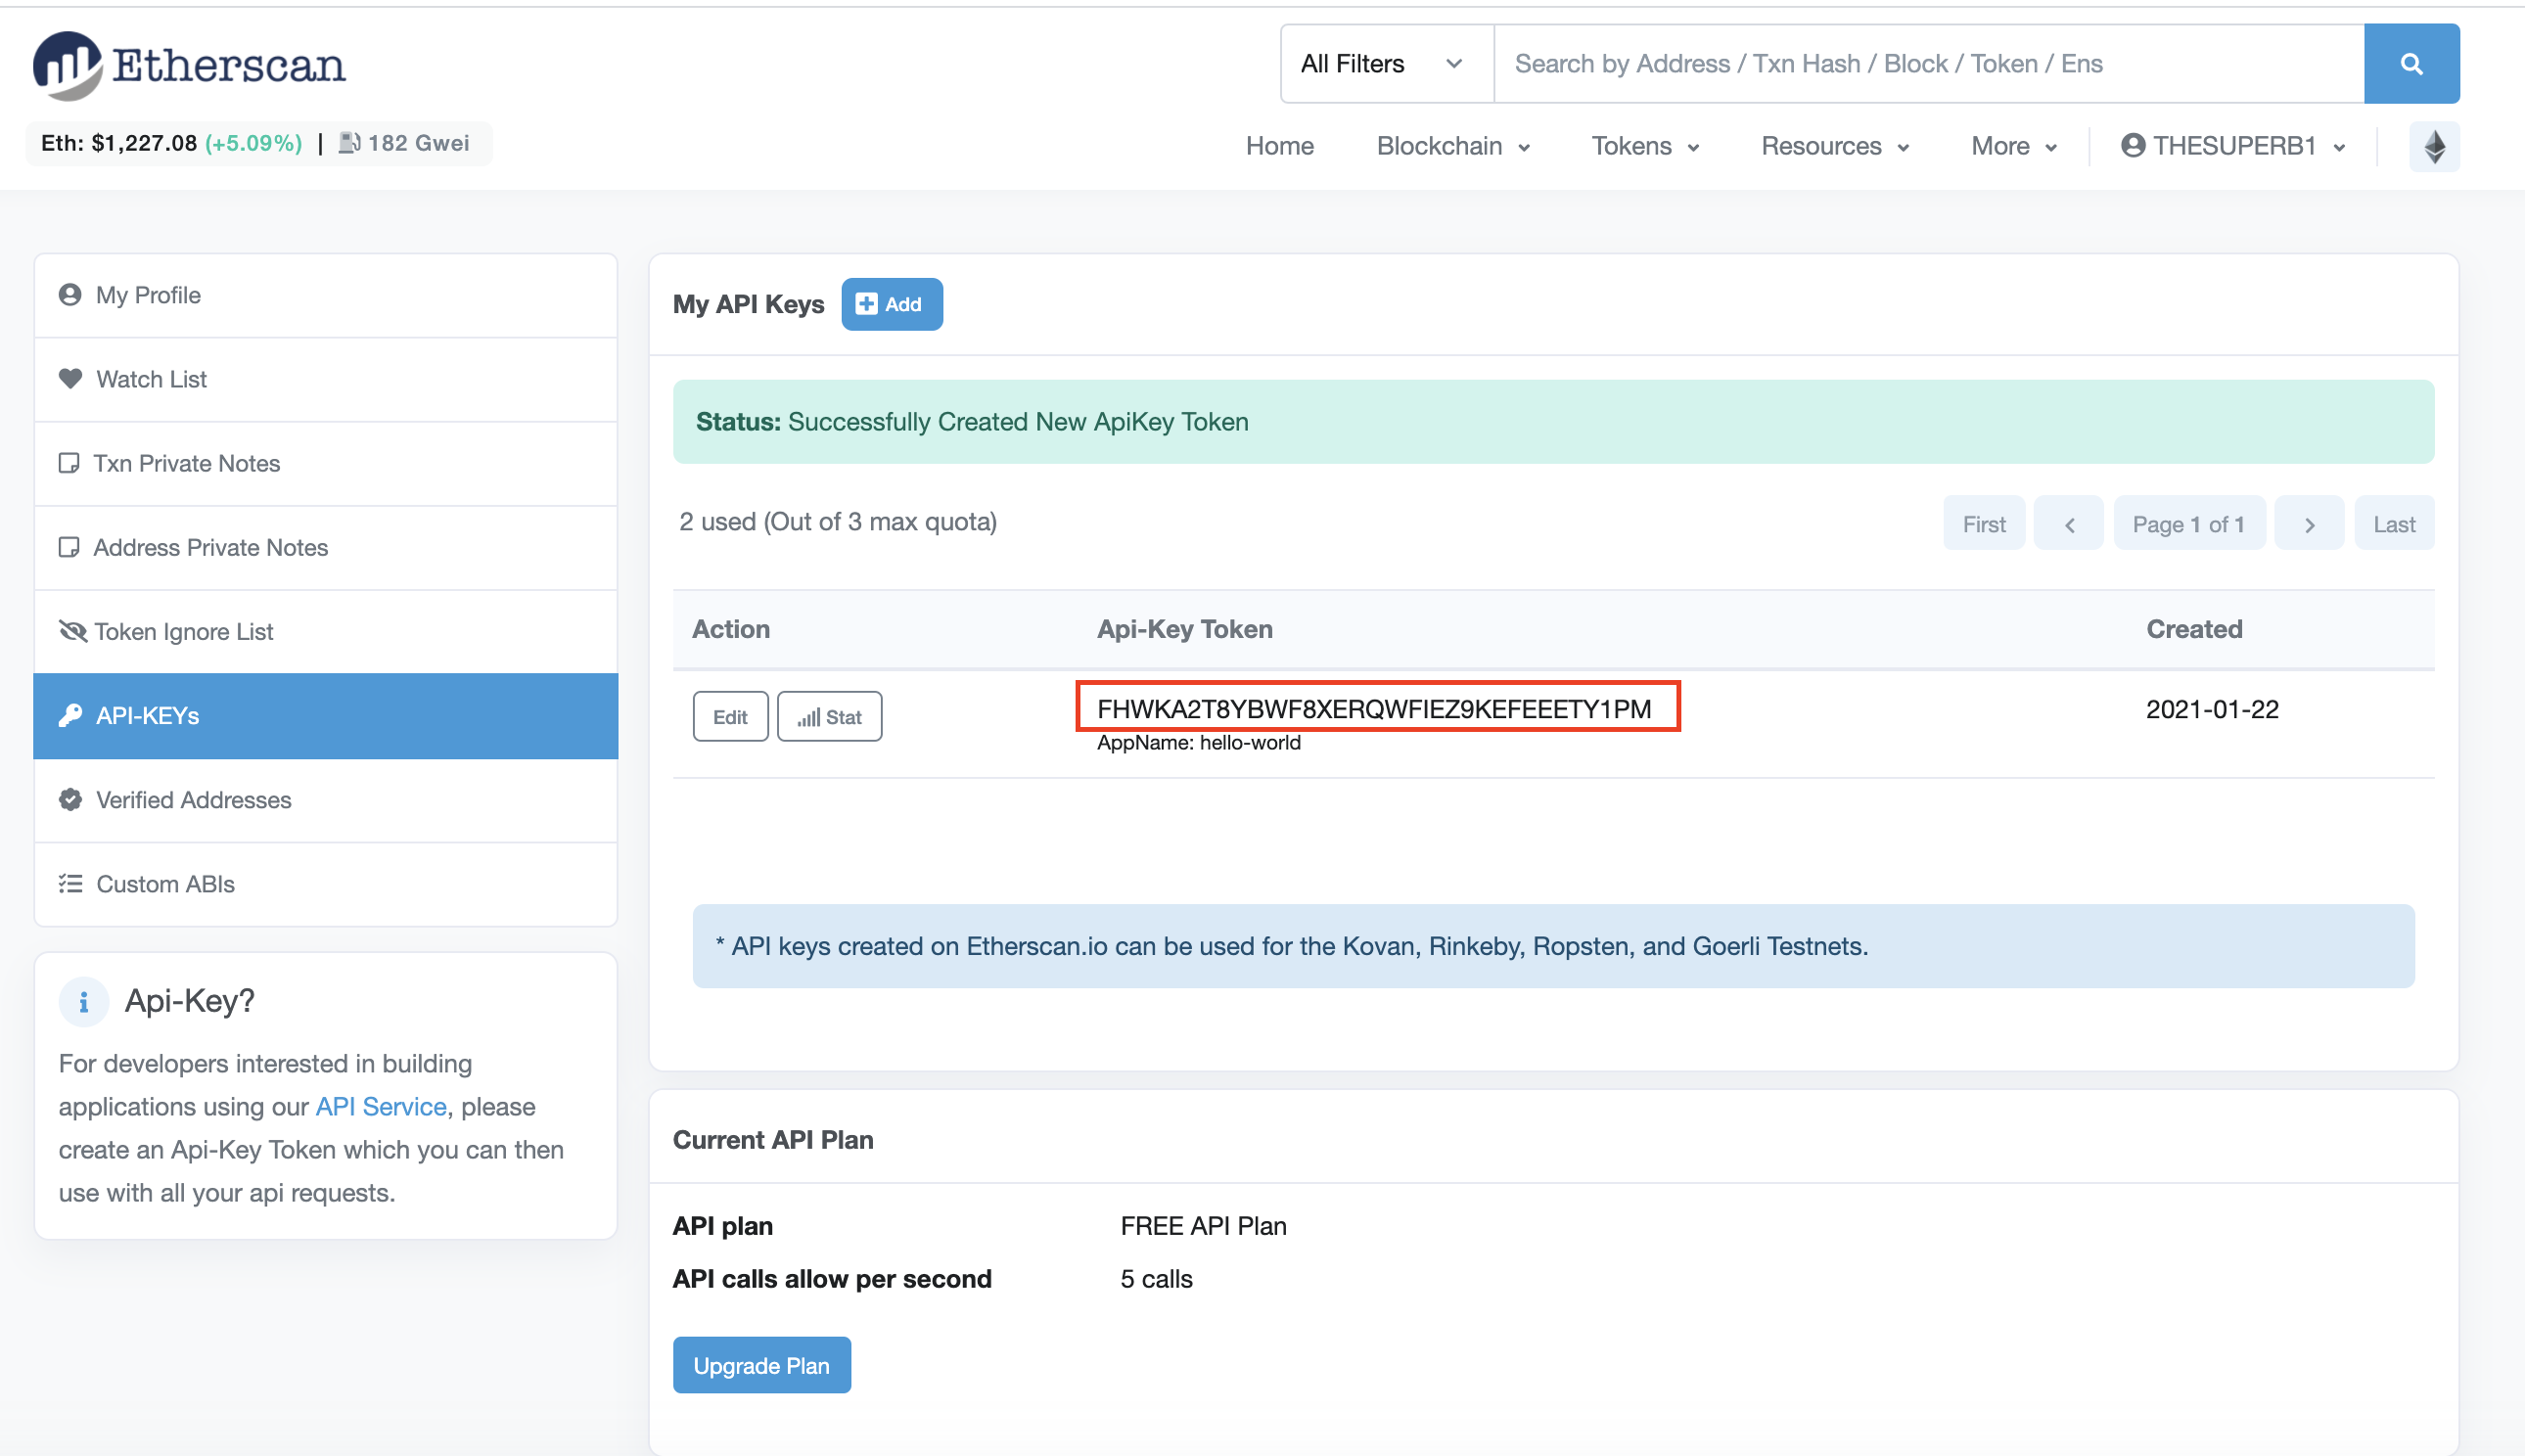The width and height of the screenshot is (2525, 1456).
Task: Expand the Blockchain menu
Action: (x=1452, y=146)
